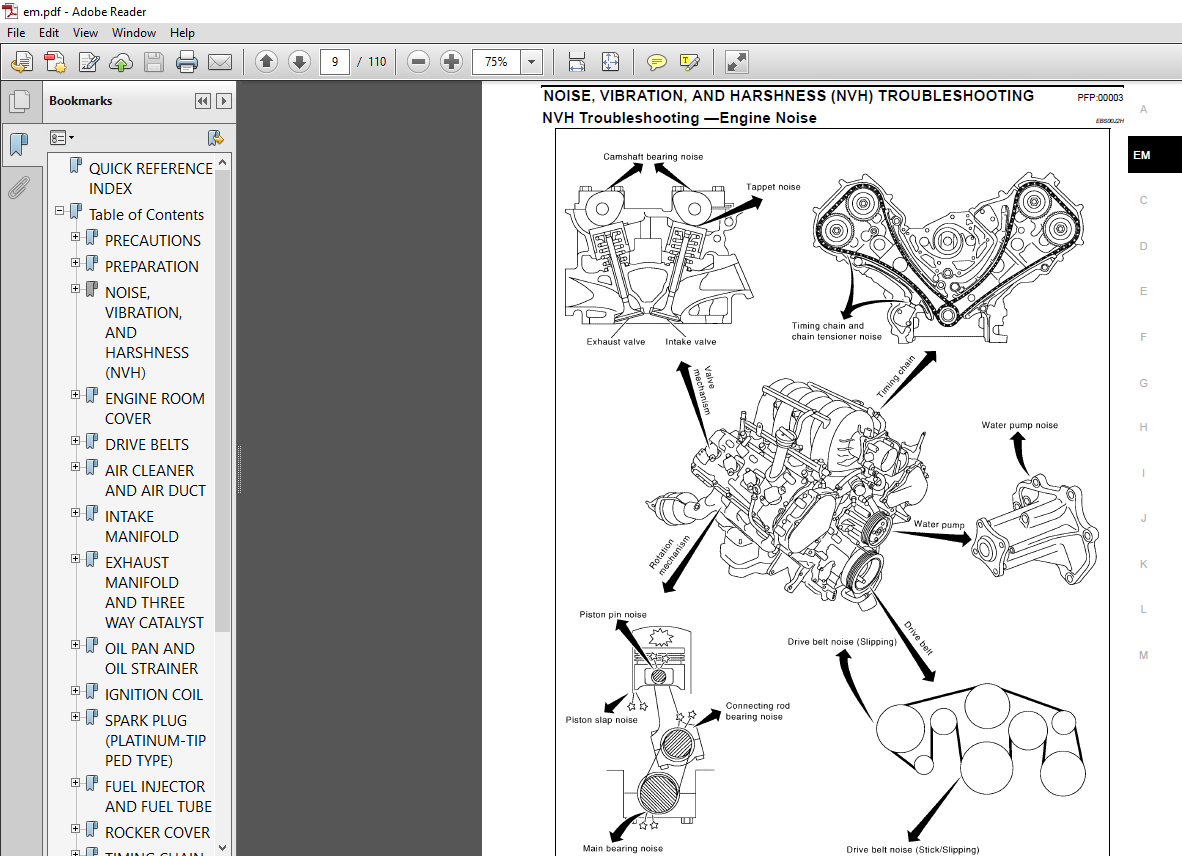Jump to PREPARATION bookmark
The height and width of the screenshot is (856, 1182).
click(x=152, y=267)
